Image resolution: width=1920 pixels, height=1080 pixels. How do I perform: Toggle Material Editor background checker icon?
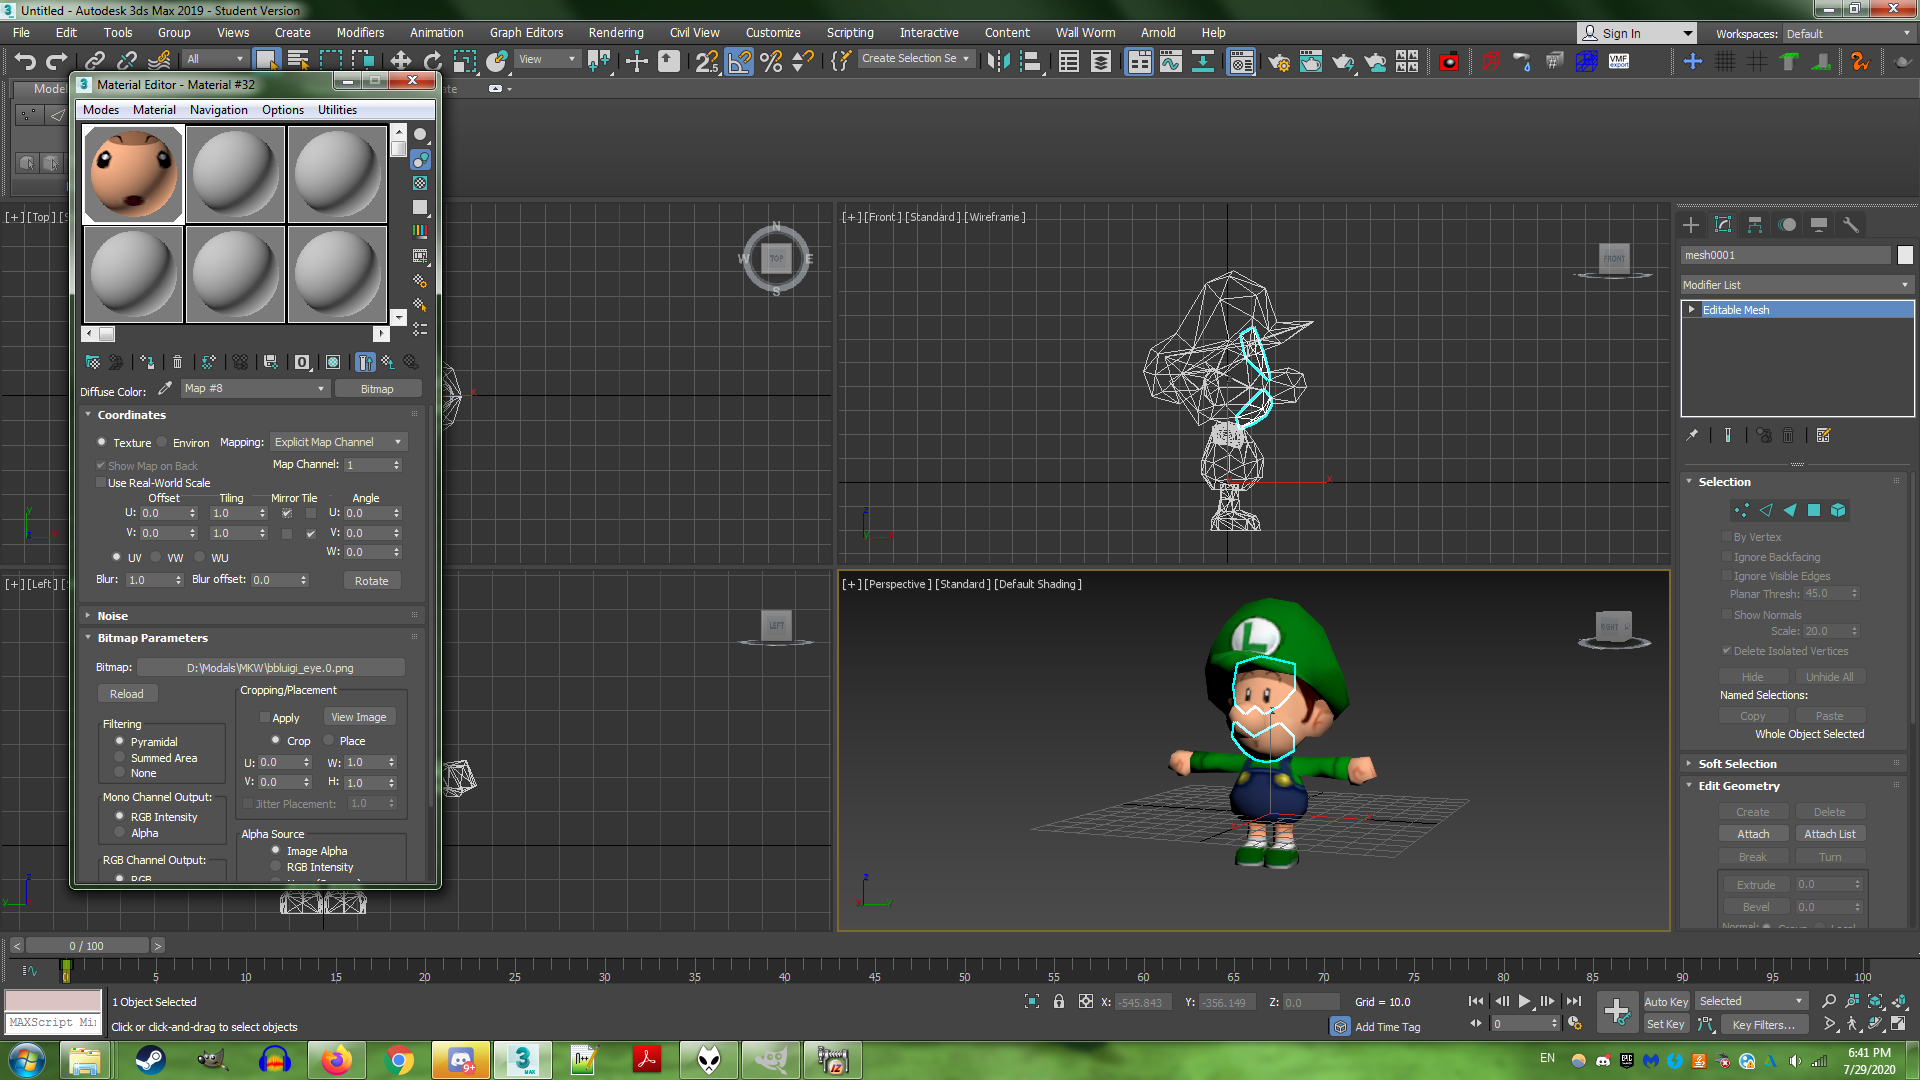pyautogui.click(x=420, y=183)
